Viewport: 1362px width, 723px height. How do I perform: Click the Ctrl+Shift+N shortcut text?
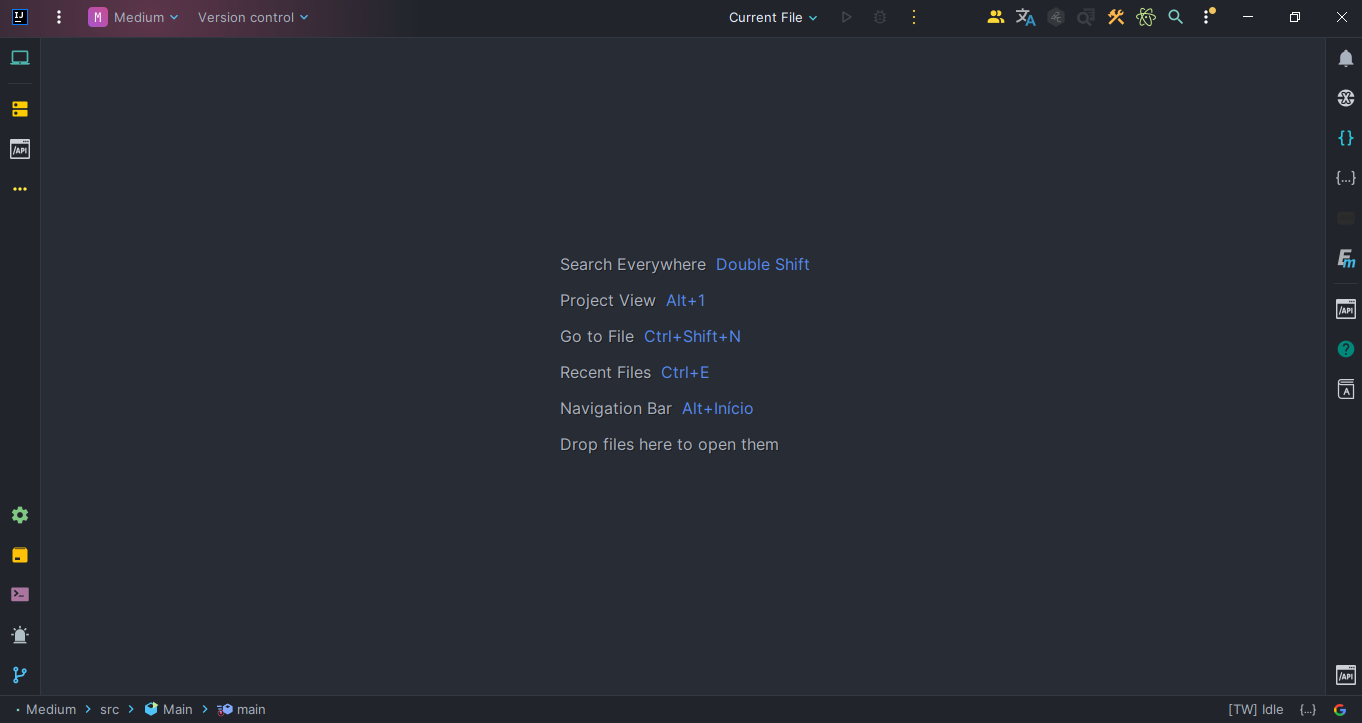(692, 336)
